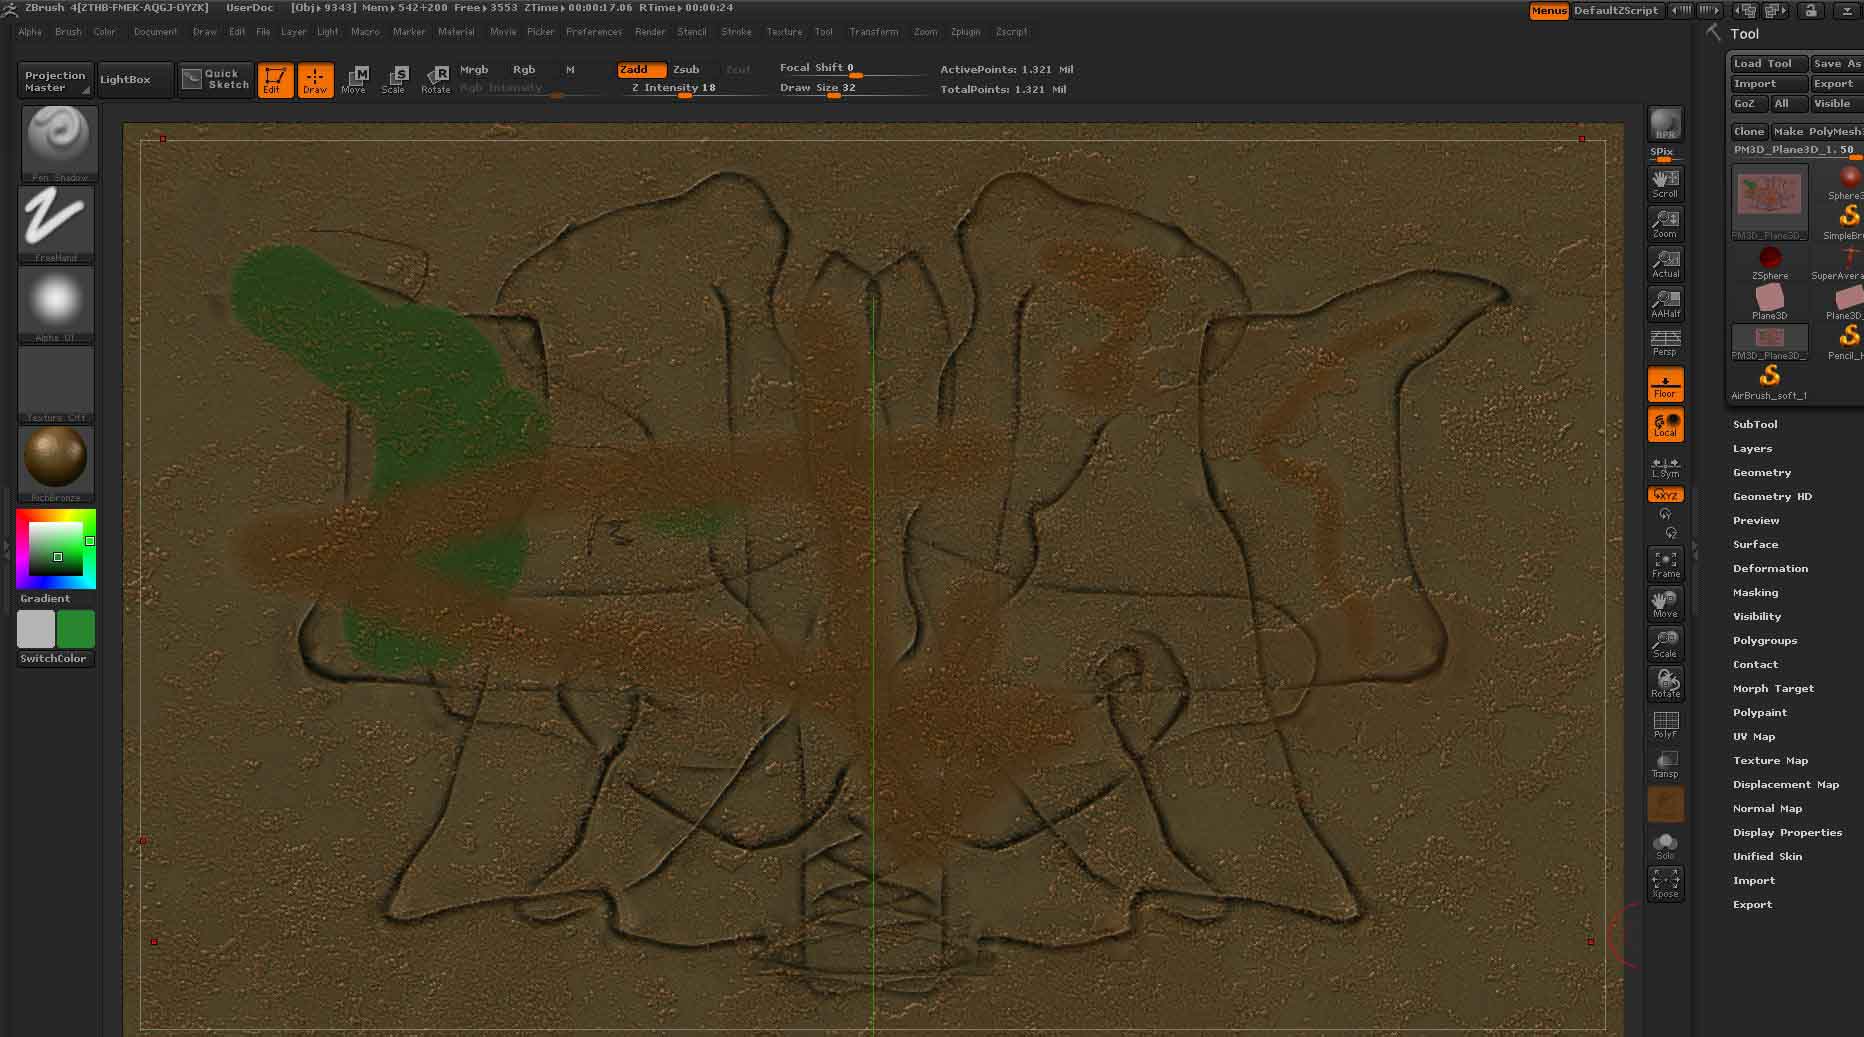Render with the BPR button
This screenshot has width=1864, height=1037.
[1665, 124]
